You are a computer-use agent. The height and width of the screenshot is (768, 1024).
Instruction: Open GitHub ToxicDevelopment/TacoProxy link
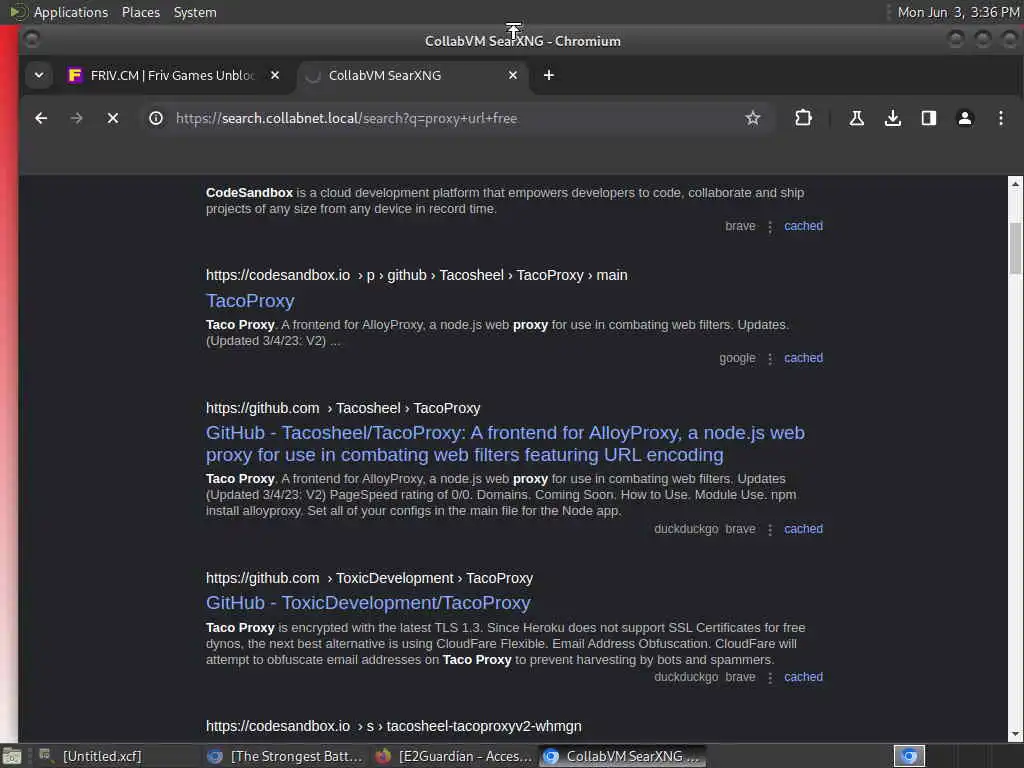point(368,603)
